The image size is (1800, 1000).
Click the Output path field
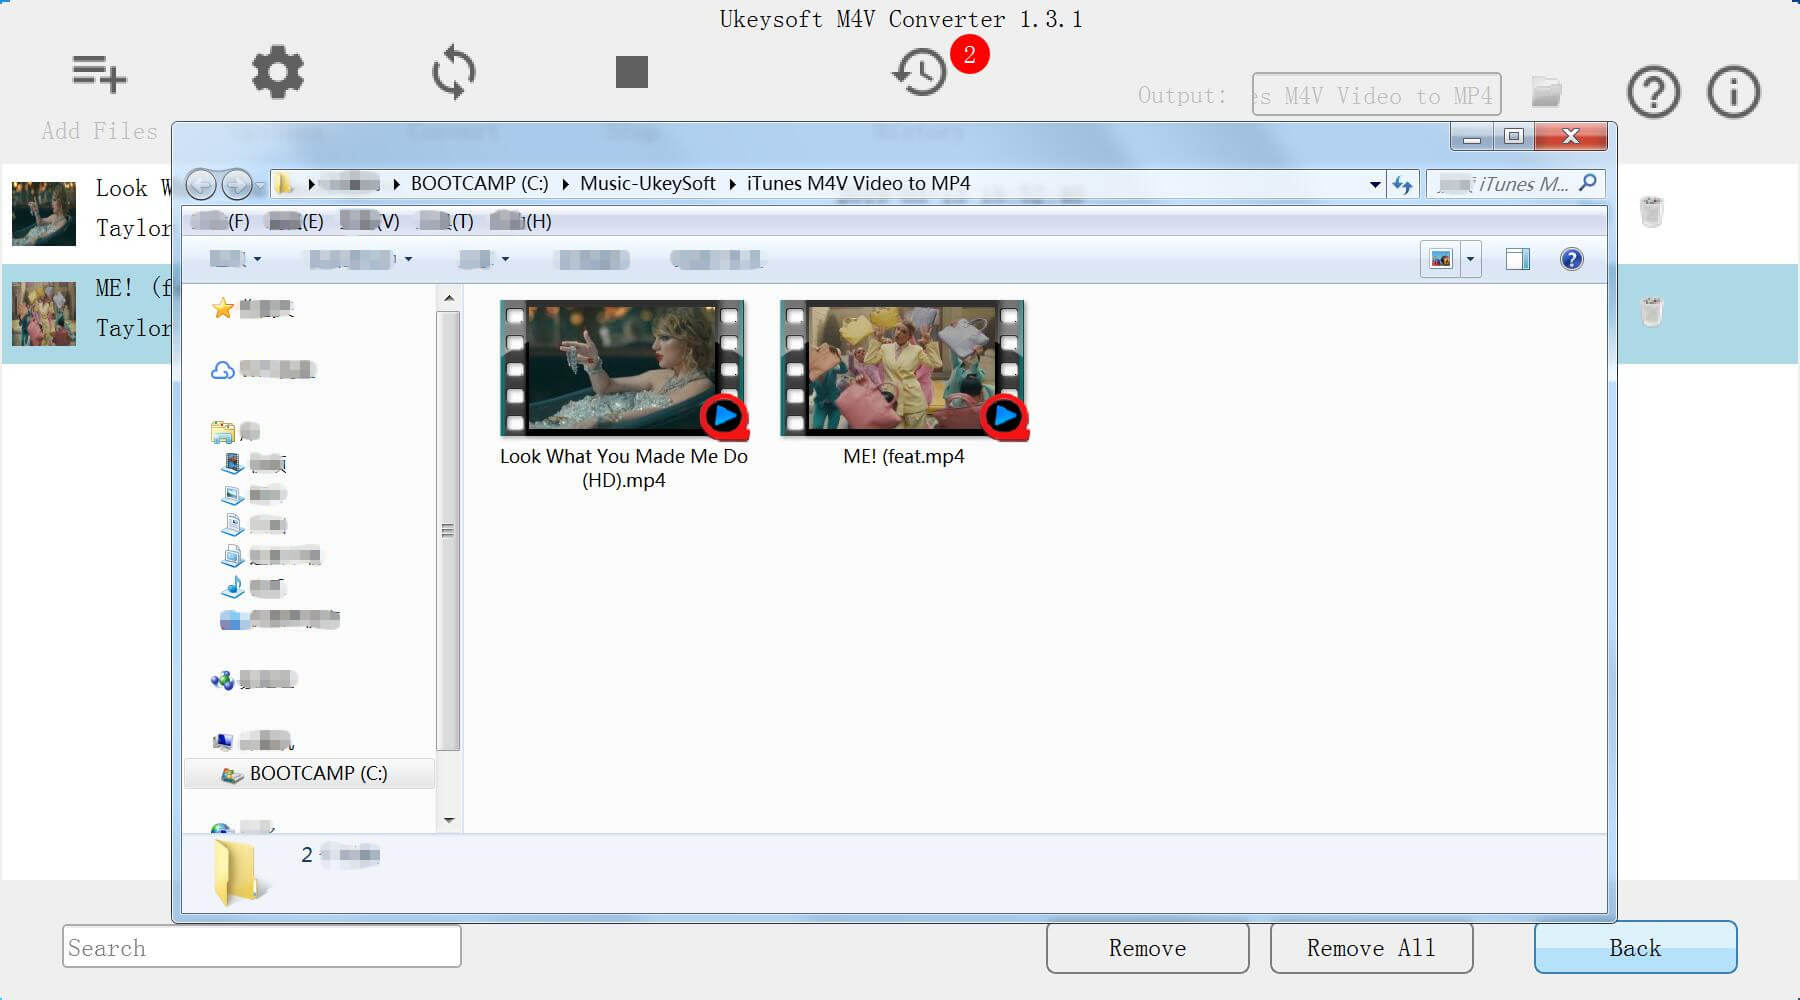[x=1376, y=95]
